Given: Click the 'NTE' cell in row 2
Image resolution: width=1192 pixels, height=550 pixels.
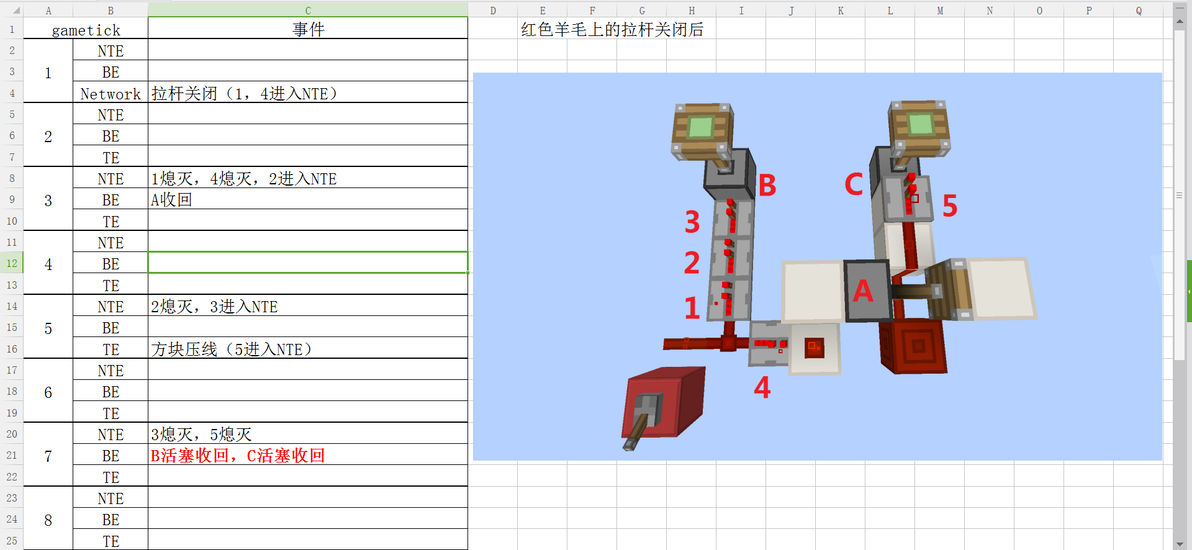Looking at the screenshot, I should (110, 50).
